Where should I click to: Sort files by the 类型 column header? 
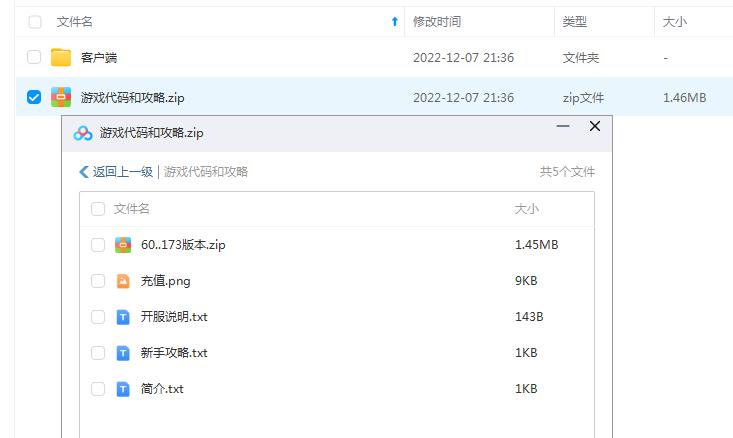[x=575, y=22]
